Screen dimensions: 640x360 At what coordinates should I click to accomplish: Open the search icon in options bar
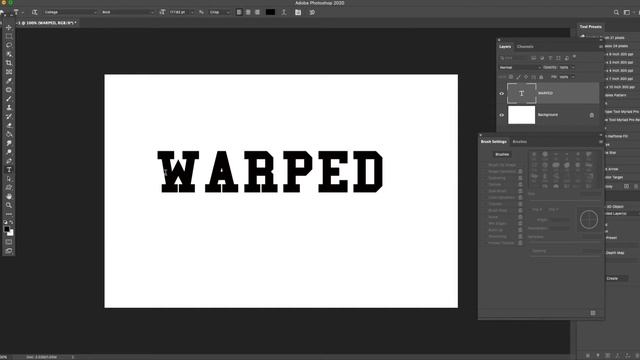point(616,13)
